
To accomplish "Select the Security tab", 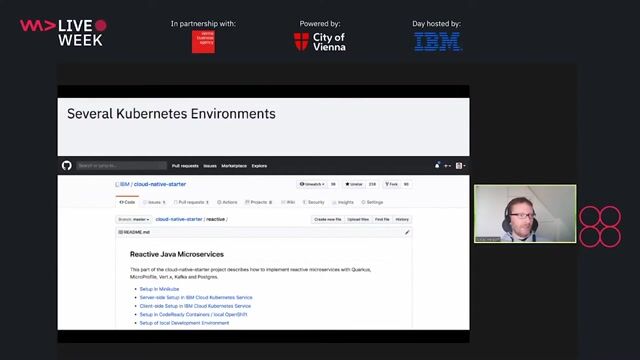I will 313,202.
